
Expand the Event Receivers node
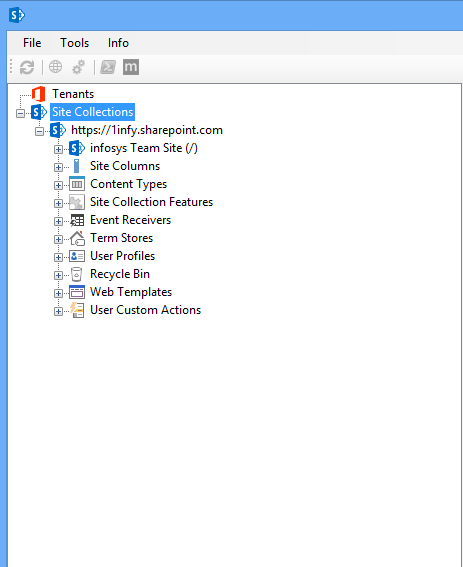(58, 221)
